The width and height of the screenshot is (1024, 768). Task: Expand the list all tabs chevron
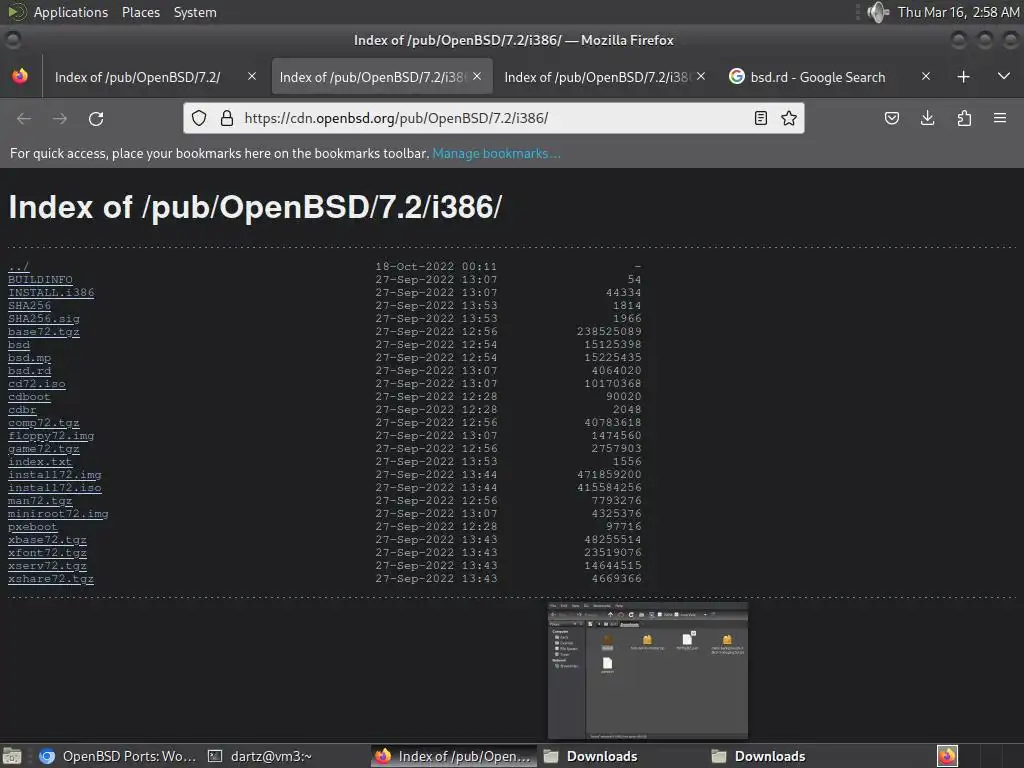click(x=1004, y=76)
